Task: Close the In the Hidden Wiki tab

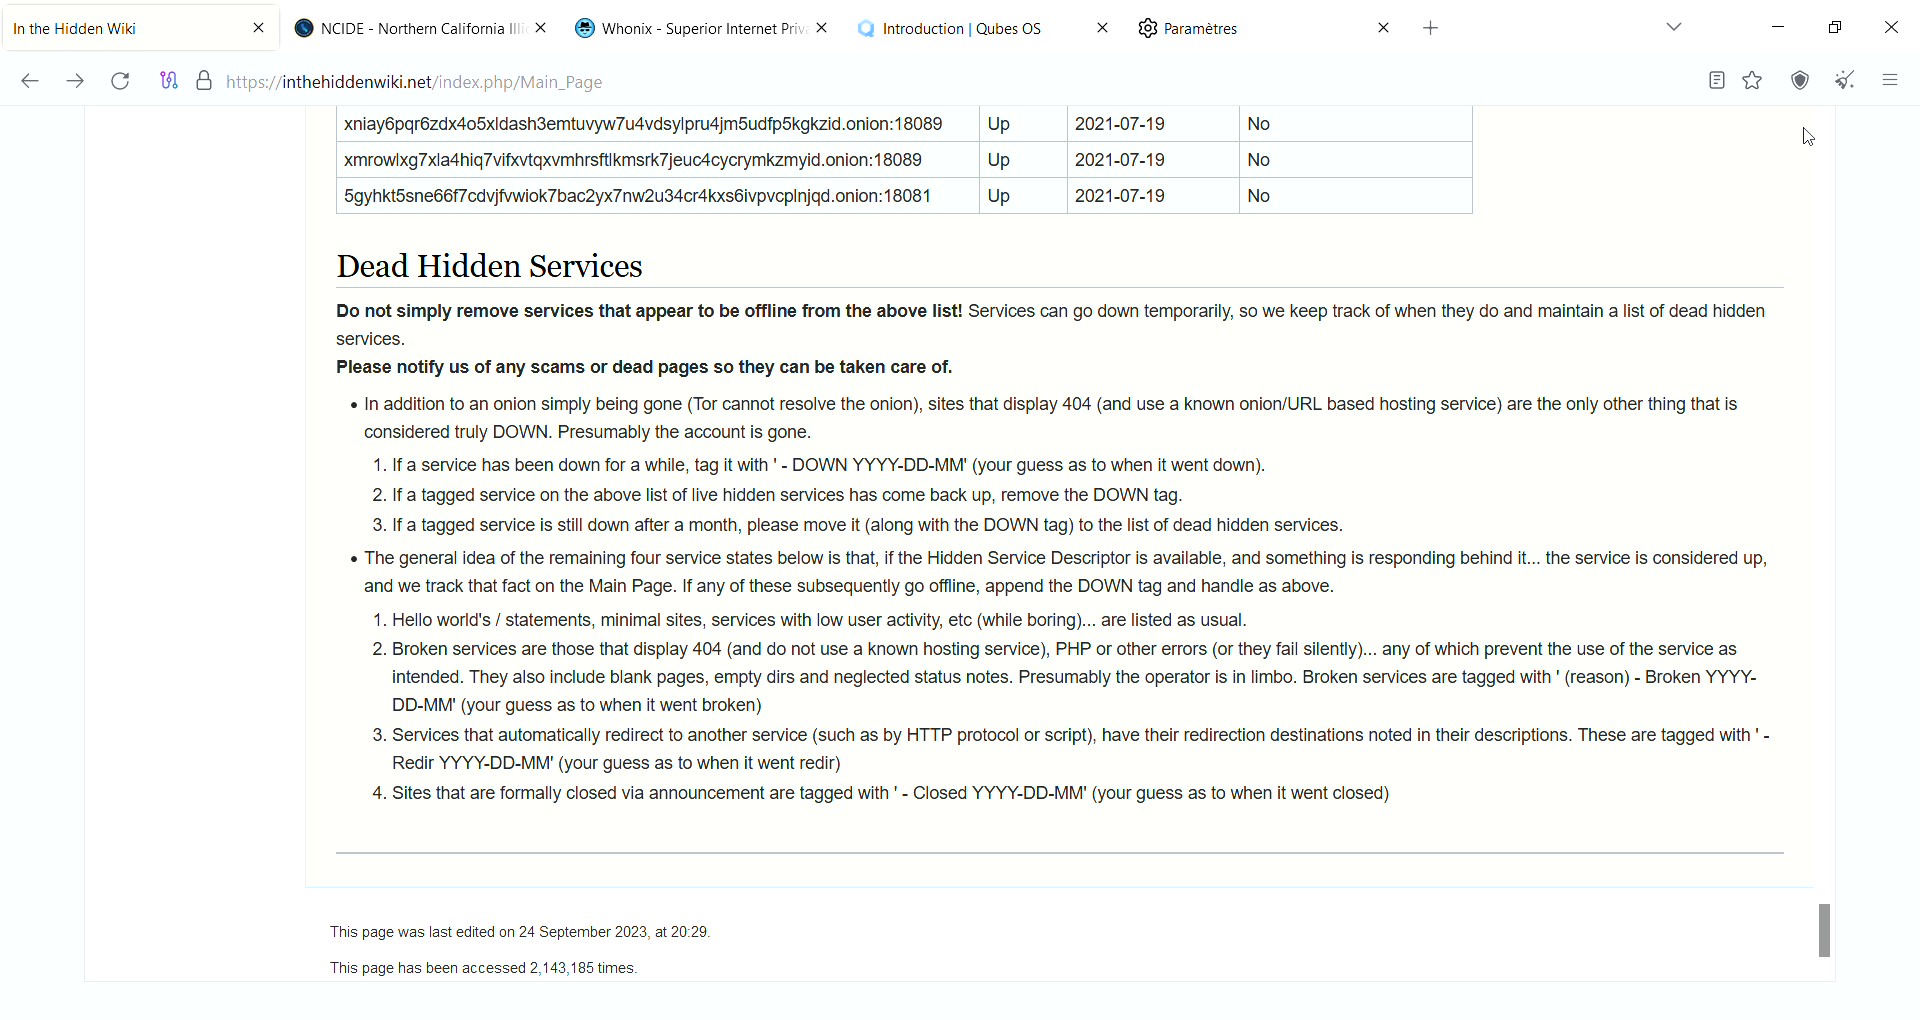Action: [259, 28]
